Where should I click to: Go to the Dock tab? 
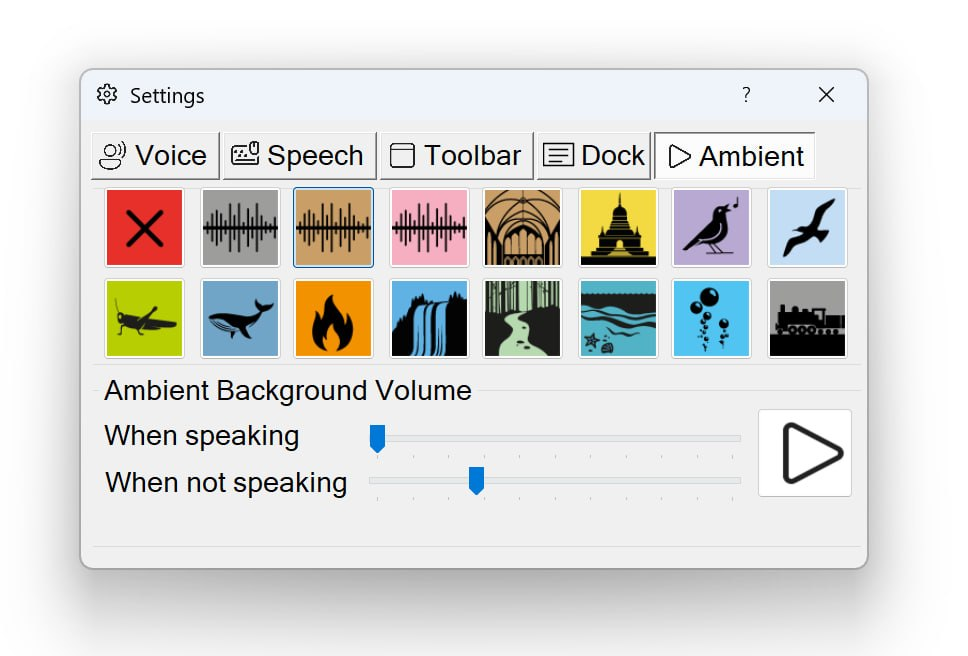[594, 156]
